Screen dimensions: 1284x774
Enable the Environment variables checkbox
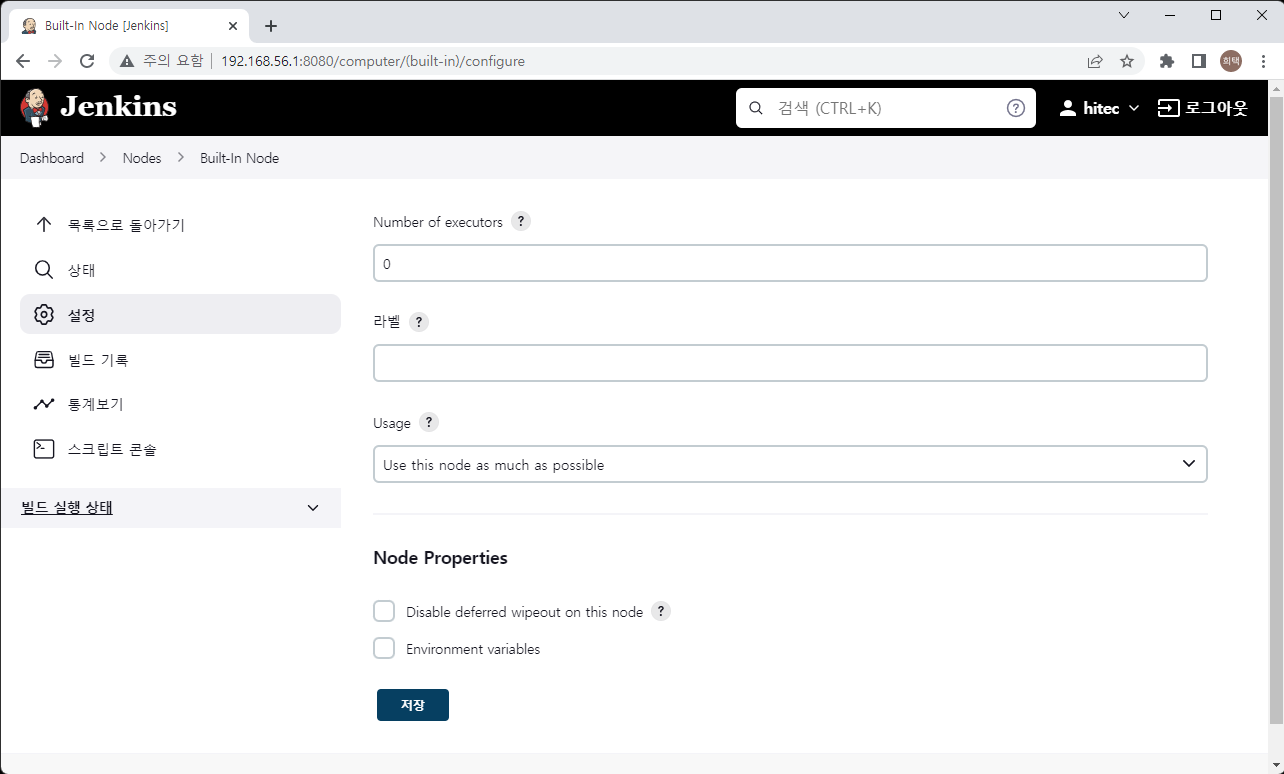(384, 648)
